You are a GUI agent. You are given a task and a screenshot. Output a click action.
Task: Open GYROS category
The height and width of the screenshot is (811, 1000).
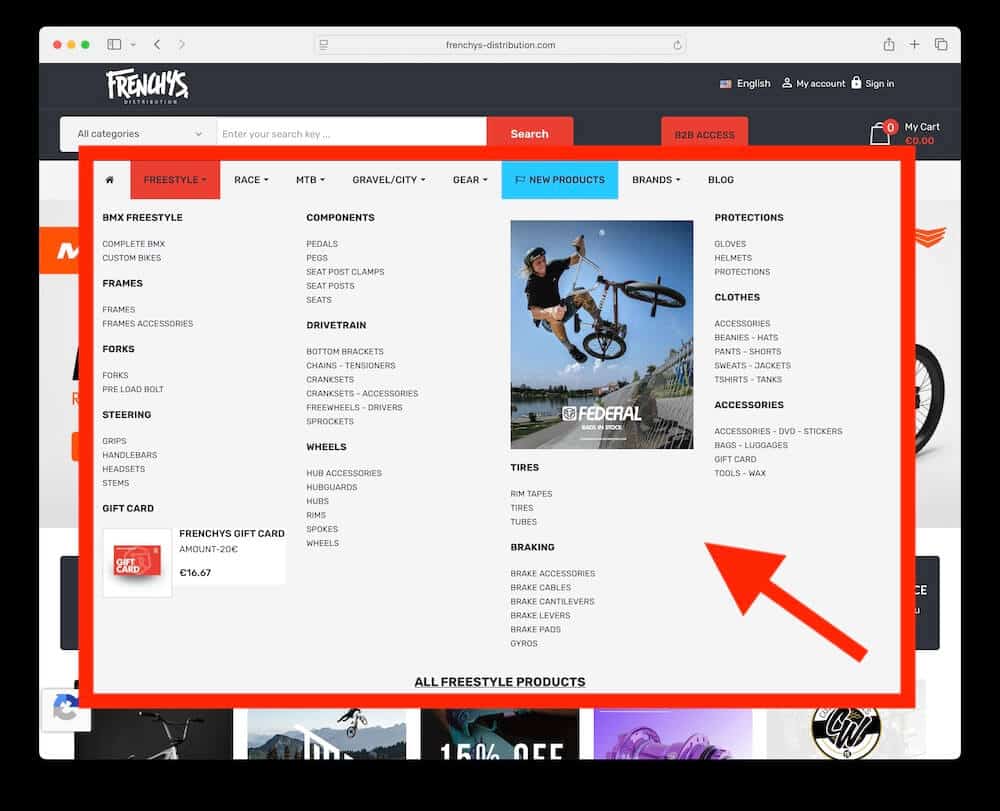[x=524, y=643]
